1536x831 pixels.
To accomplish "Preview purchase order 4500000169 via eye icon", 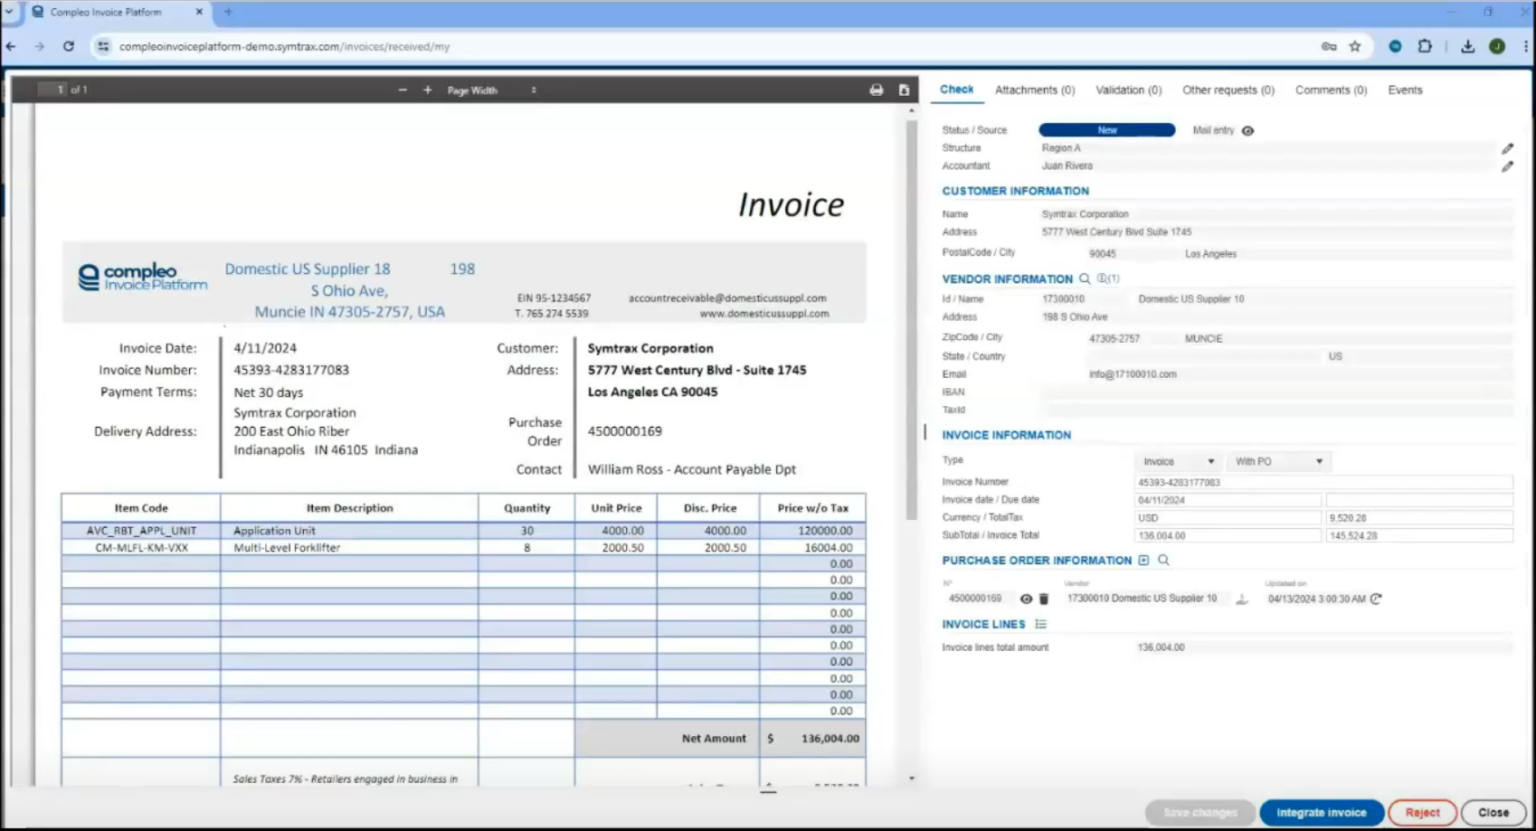I will (1025, 598).
